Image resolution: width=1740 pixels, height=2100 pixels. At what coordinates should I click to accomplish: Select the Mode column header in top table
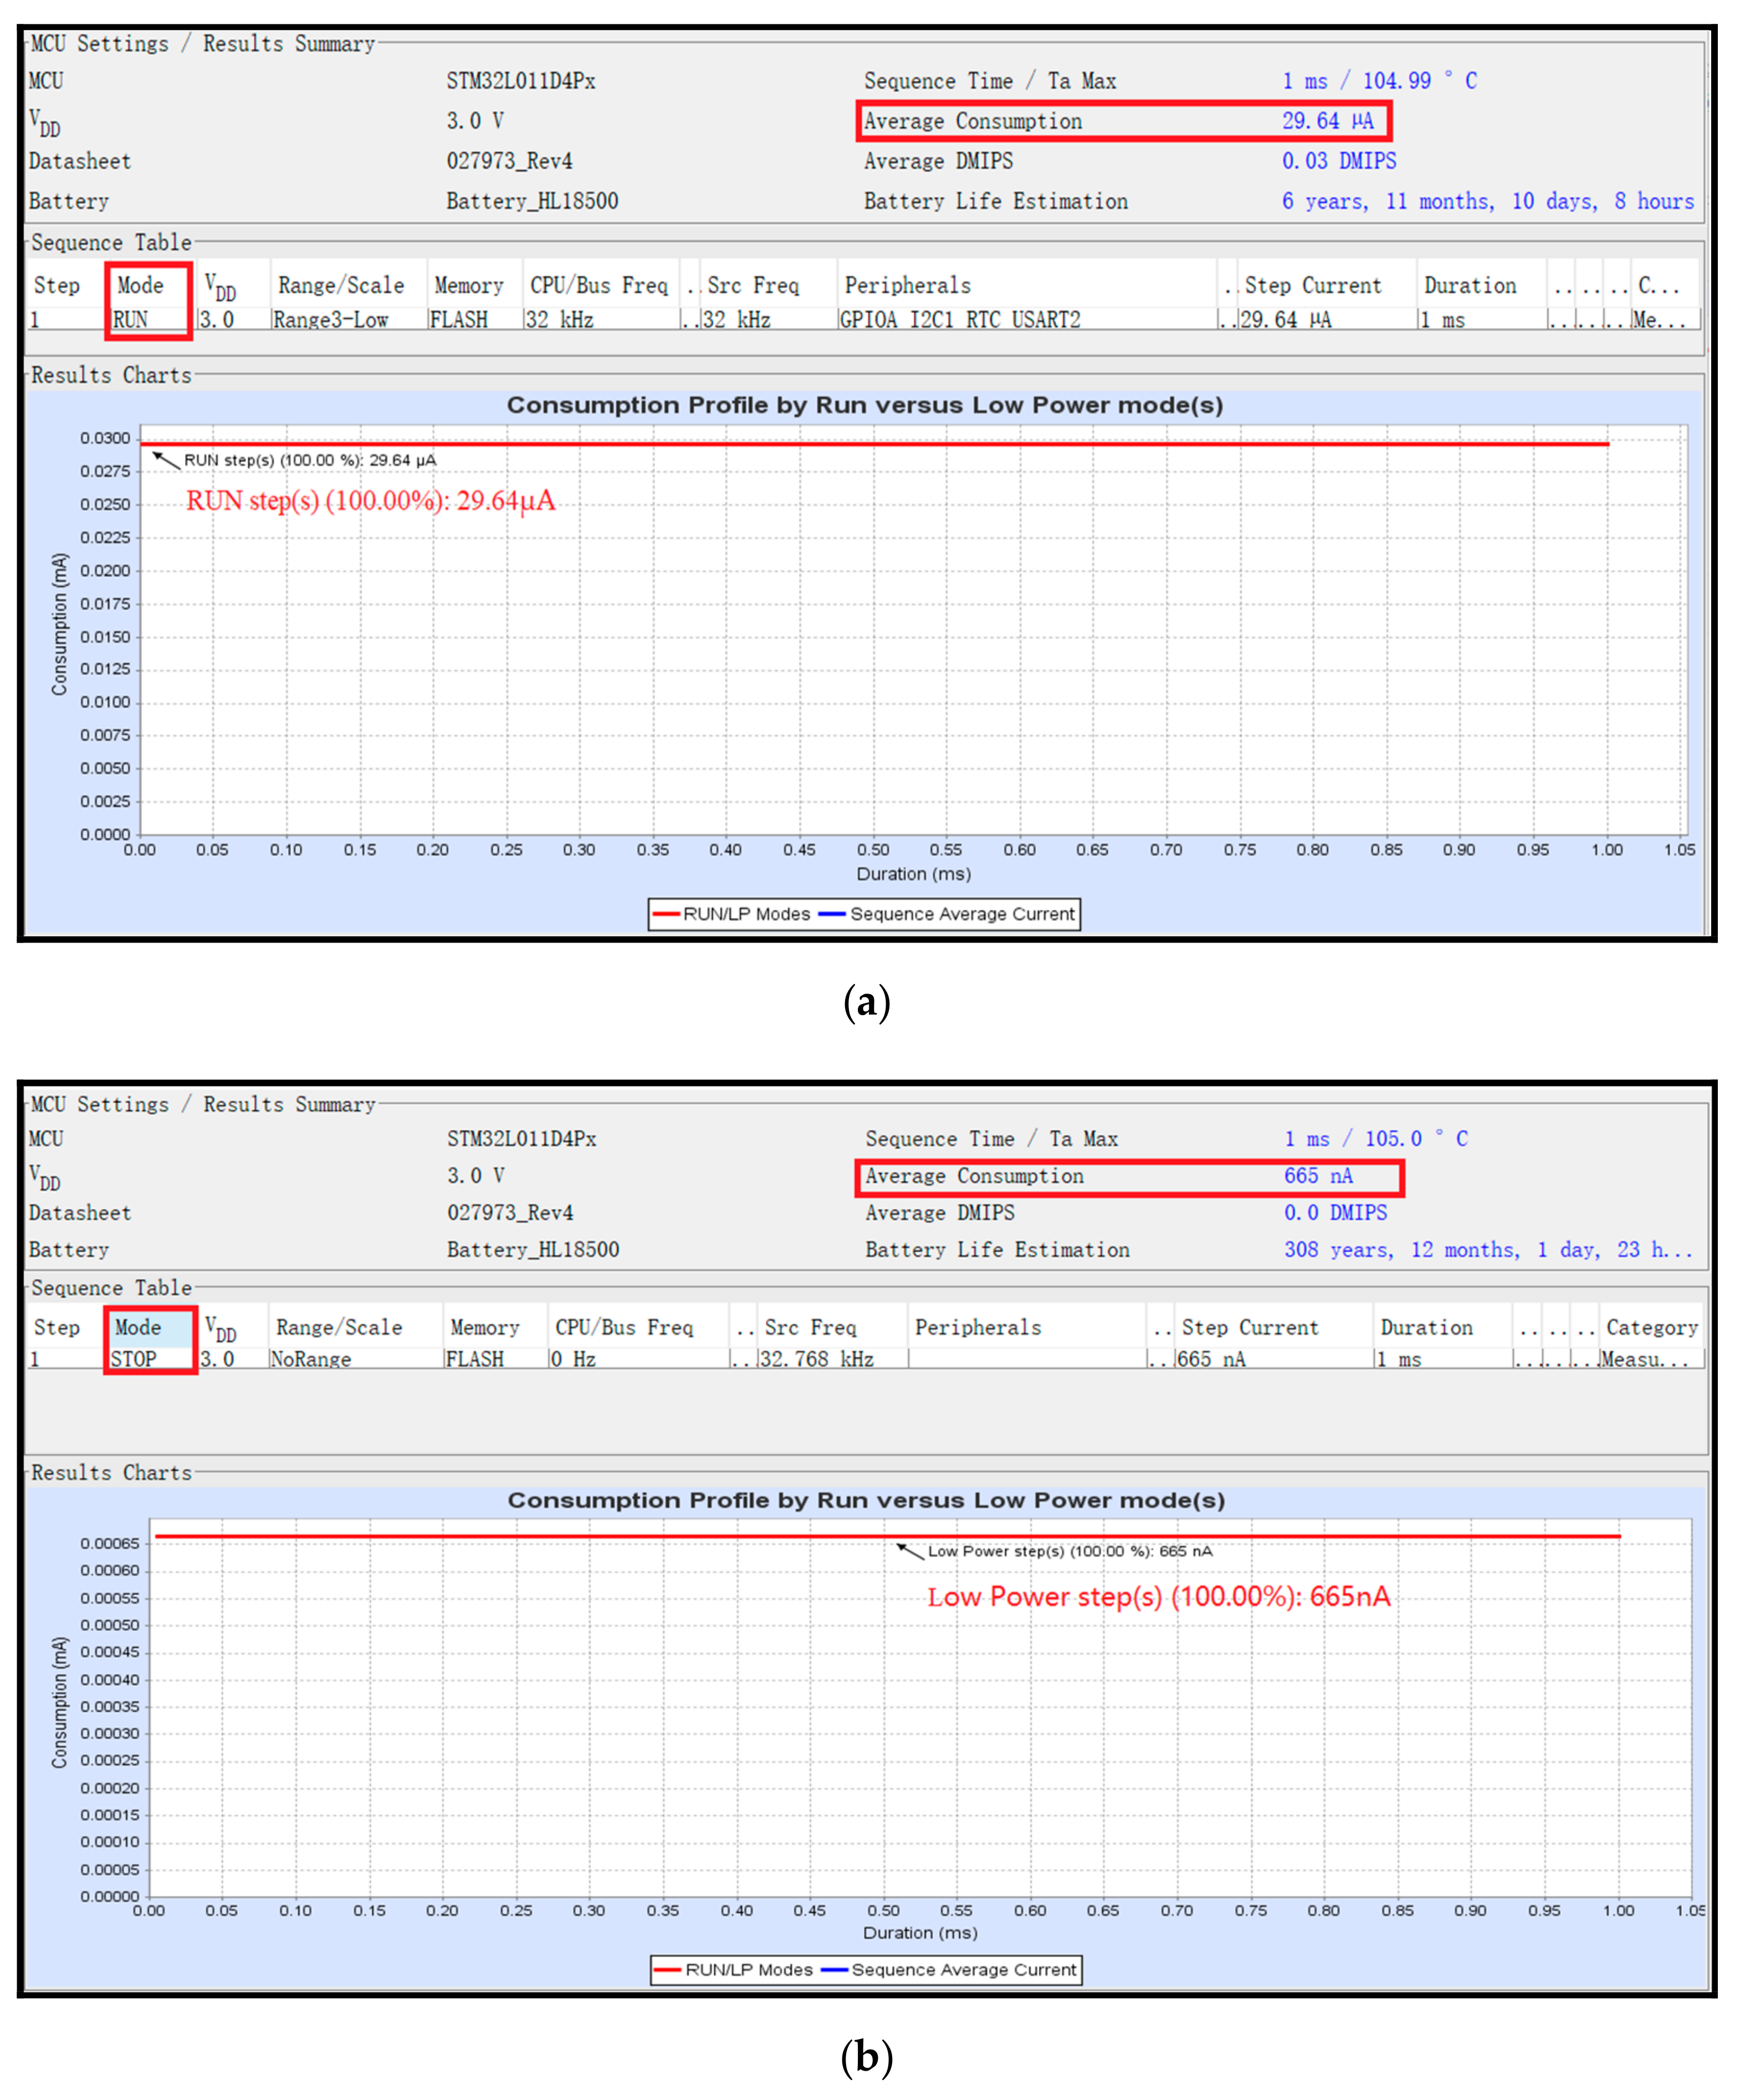pyautogui.click(x=140, y=286)
